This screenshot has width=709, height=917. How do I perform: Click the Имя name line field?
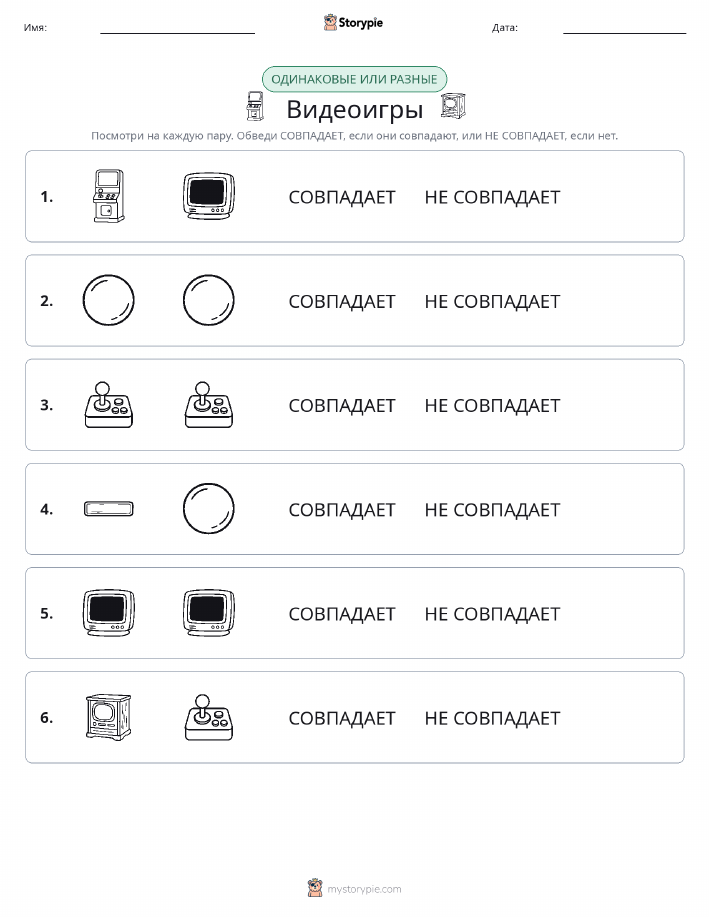coord(177,27)
